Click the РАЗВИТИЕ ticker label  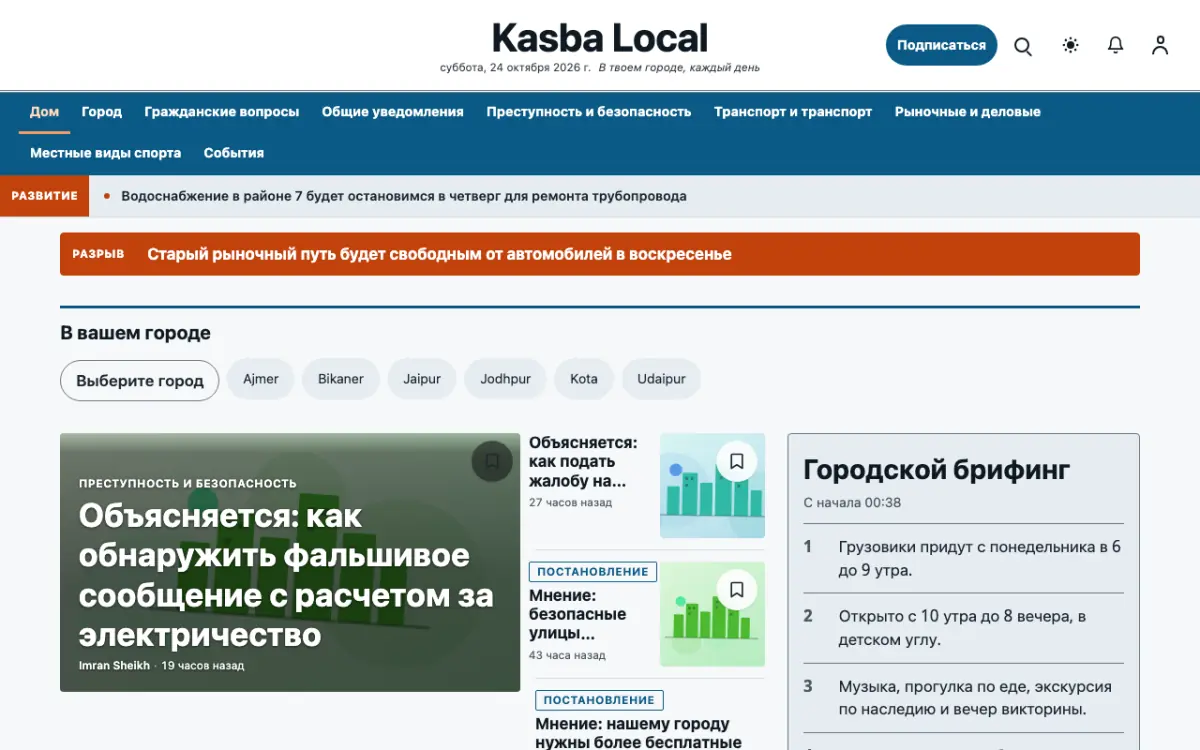tap(45, 196)
